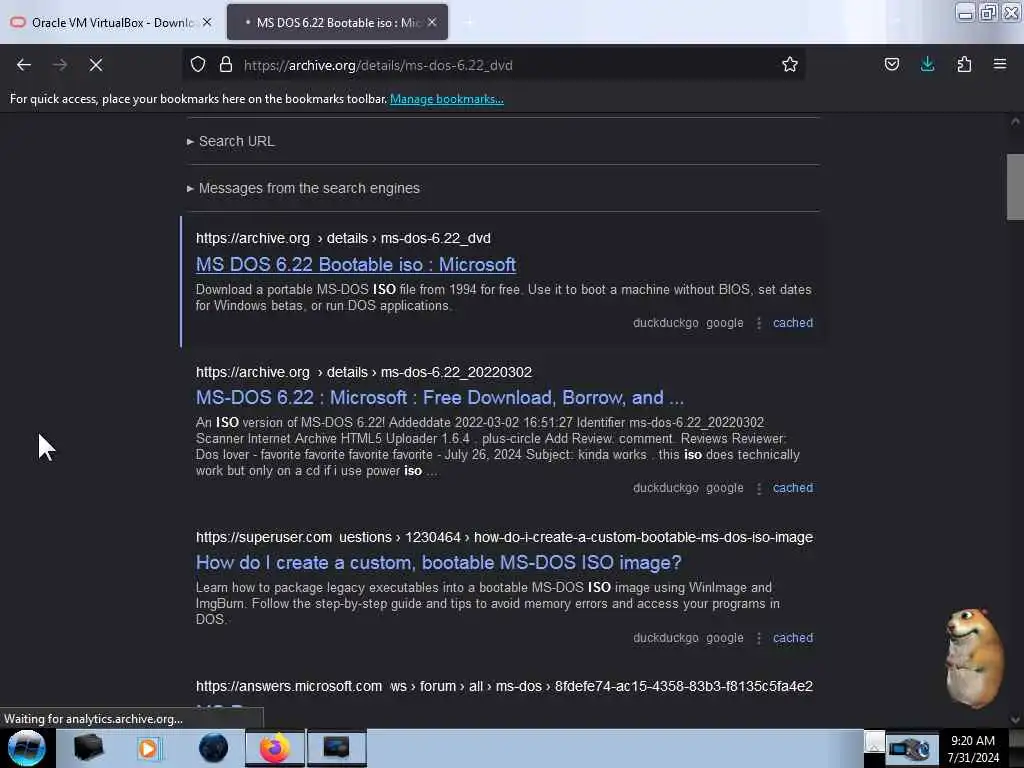Open a new tab with the plus button

pos(468,22)
